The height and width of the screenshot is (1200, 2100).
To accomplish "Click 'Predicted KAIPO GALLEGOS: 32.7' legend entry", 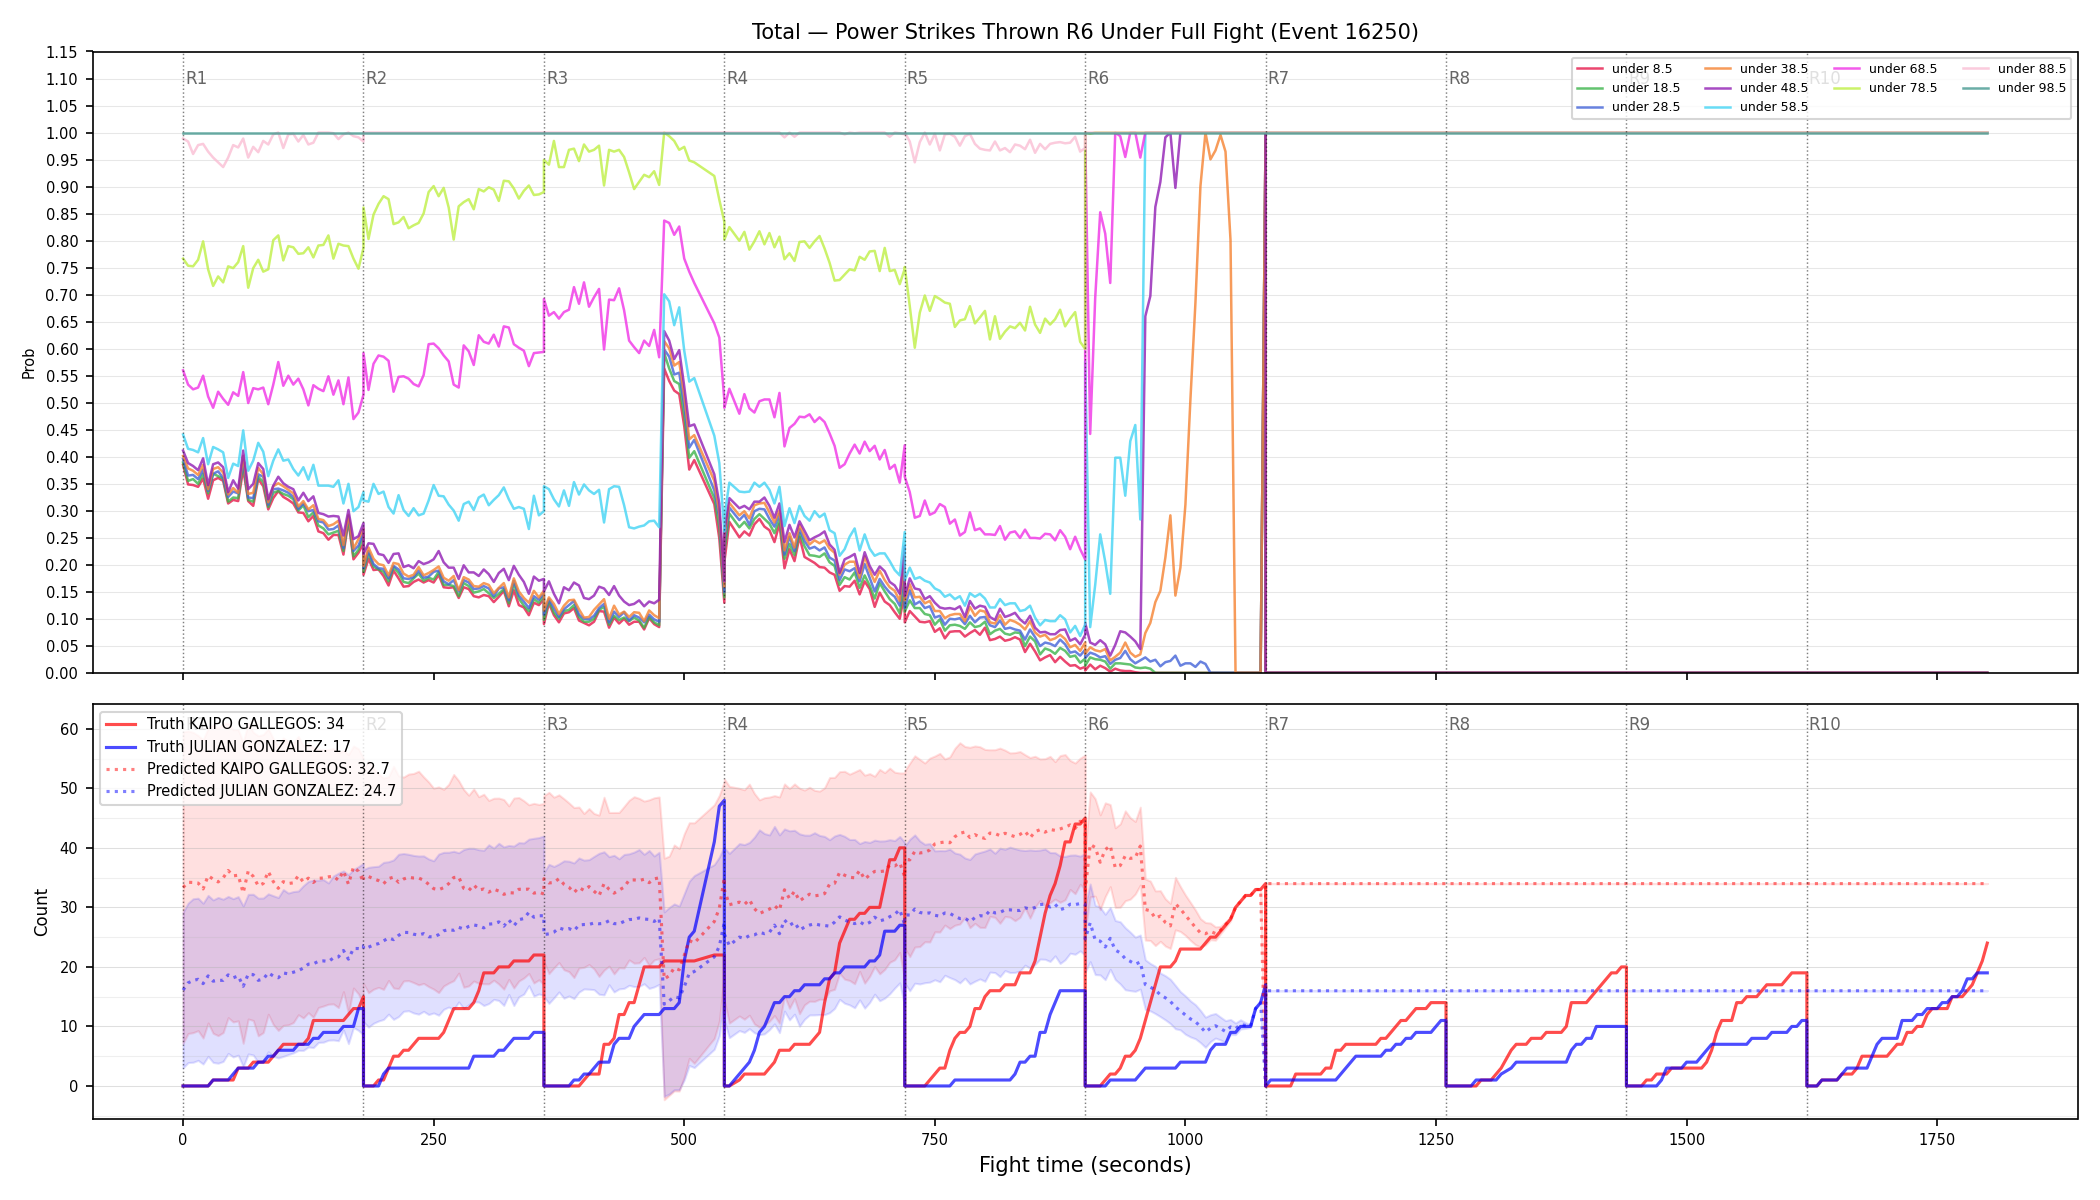I will [268, 769].
